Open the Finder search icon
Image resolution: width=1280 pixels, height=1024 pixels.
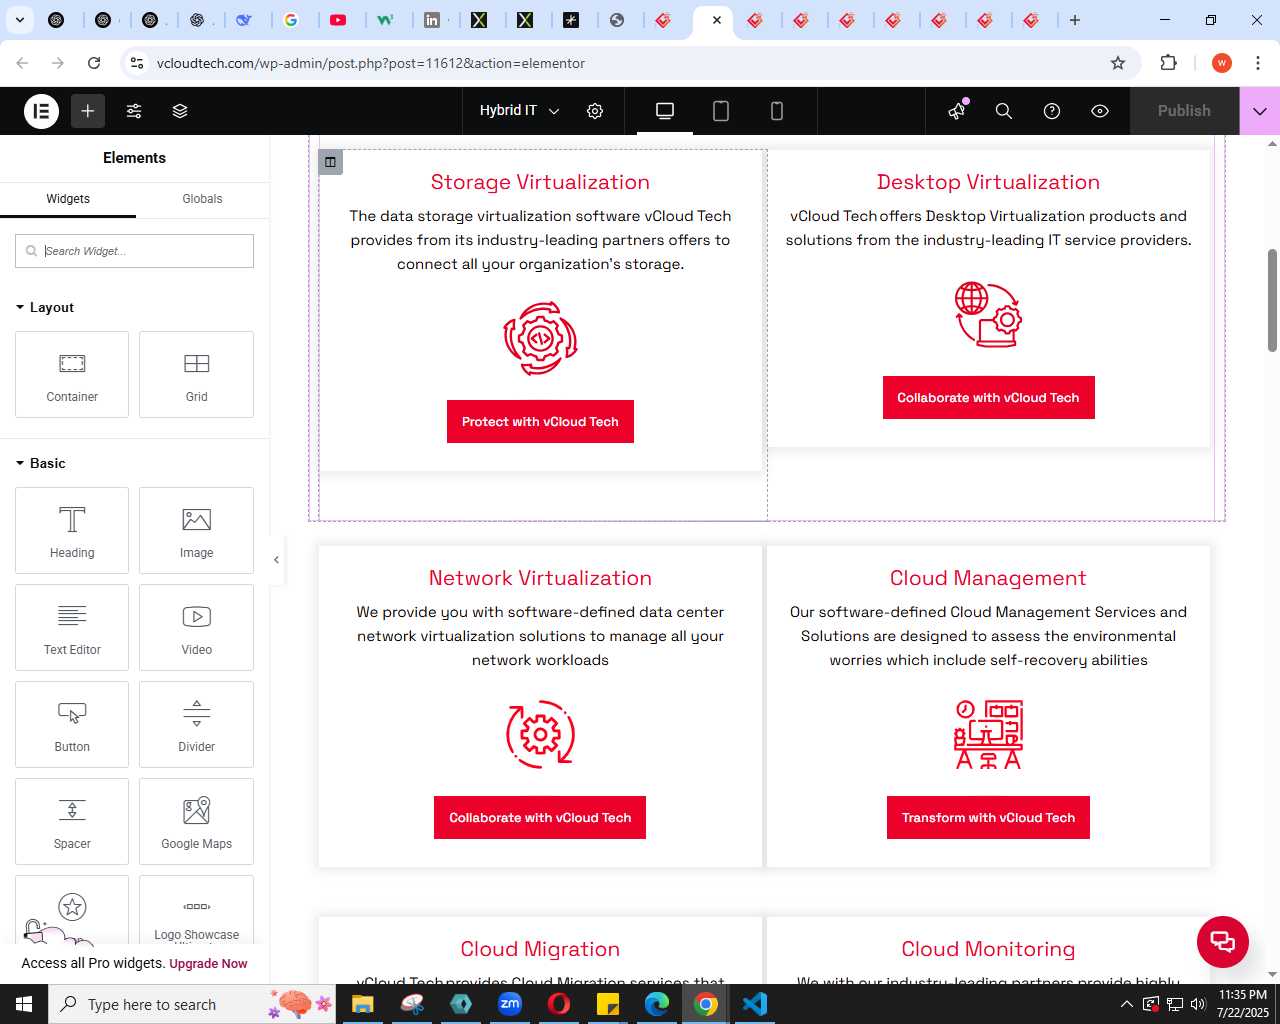point(1004,111)
